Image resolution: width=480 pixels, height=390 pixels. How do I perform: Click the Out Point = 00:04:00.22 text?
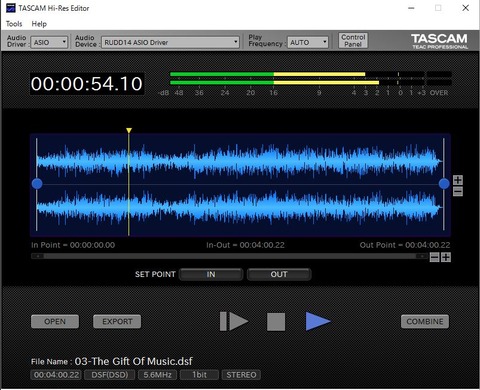[x=405, y=245]
